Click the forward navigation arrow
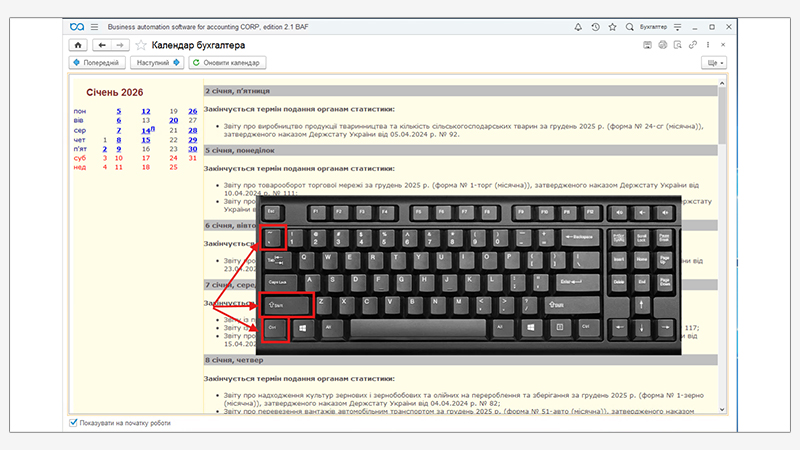The image size is (800, 450). [119, 45]
